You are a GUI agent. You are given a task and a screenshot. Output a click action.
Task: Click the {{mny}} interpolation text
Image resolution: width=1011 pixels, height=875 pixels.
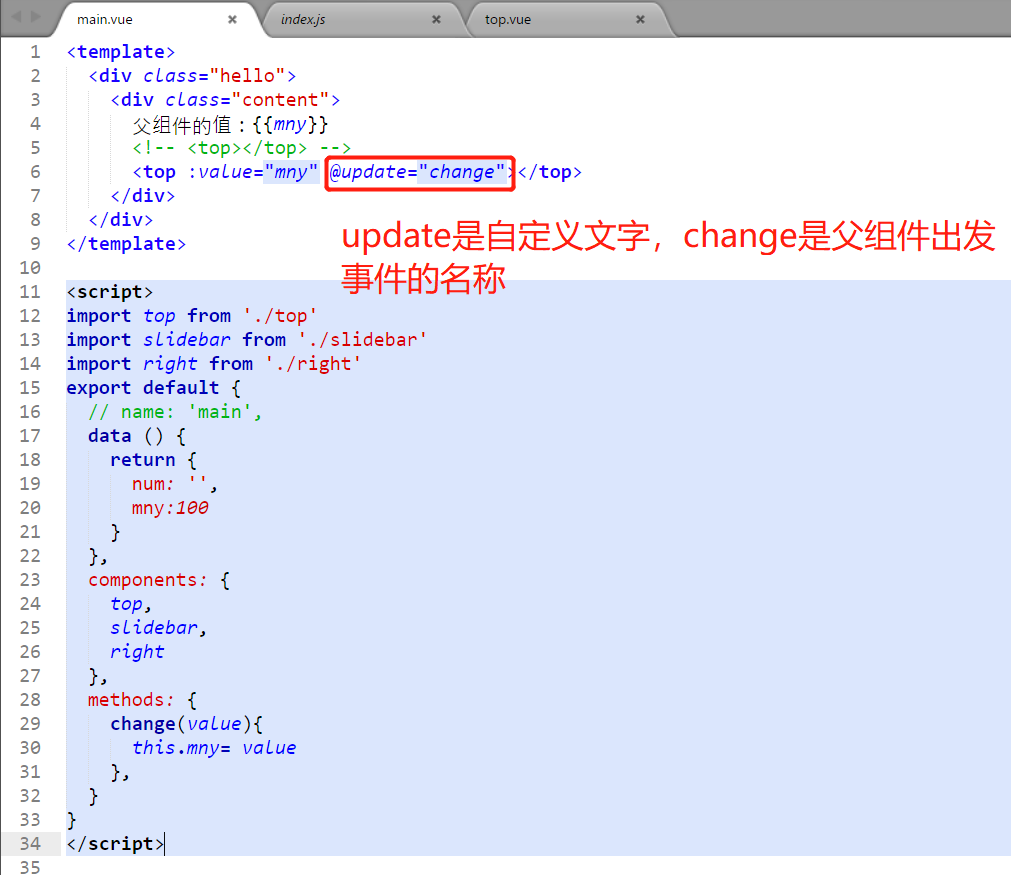click(290, 124)
